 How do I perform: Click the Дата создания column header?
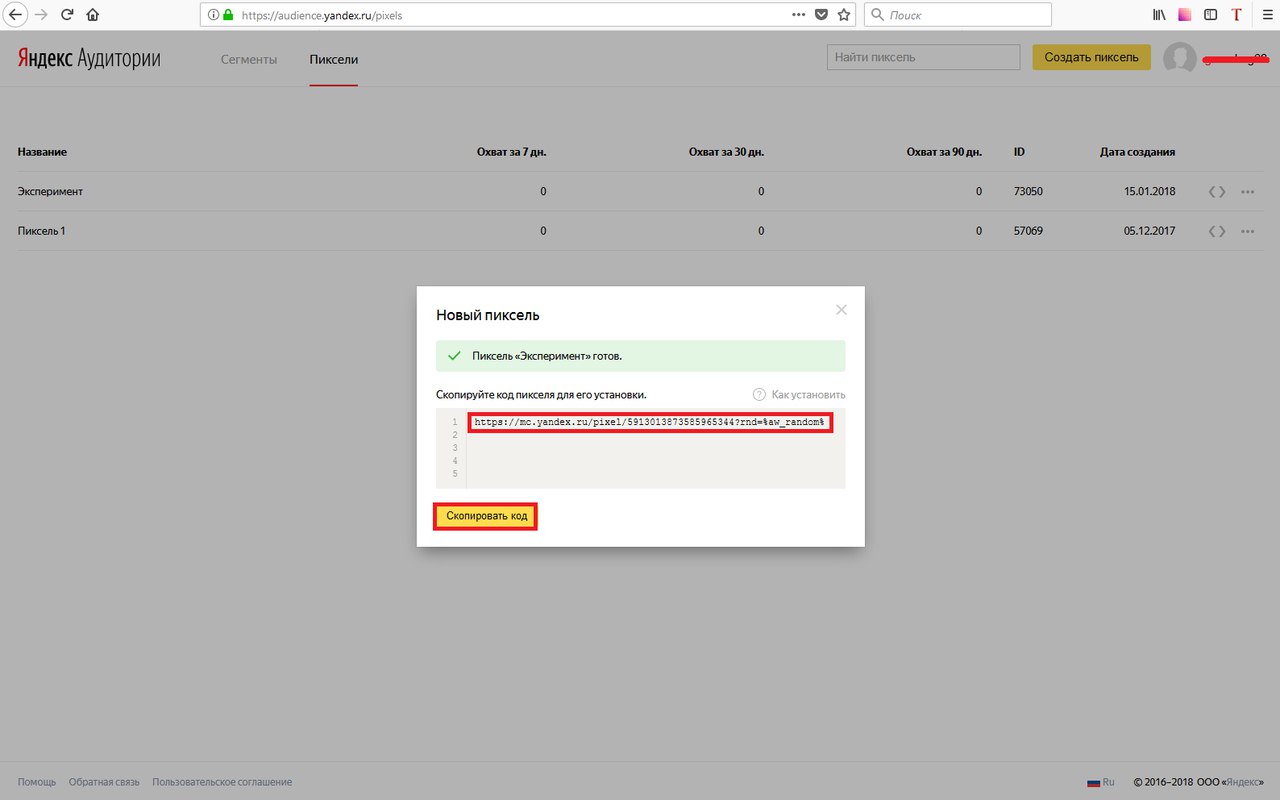click(1138, 152)
